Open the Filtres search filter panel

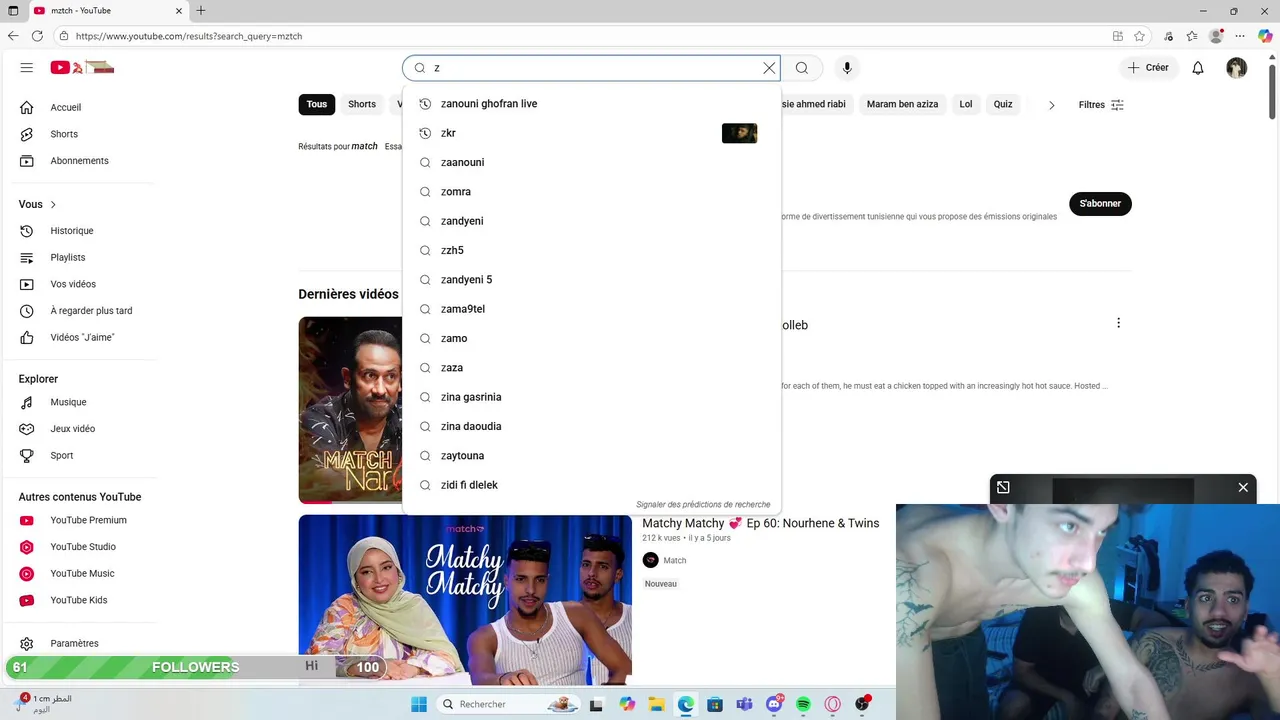pyautogui.click(x=1101, y=105)
